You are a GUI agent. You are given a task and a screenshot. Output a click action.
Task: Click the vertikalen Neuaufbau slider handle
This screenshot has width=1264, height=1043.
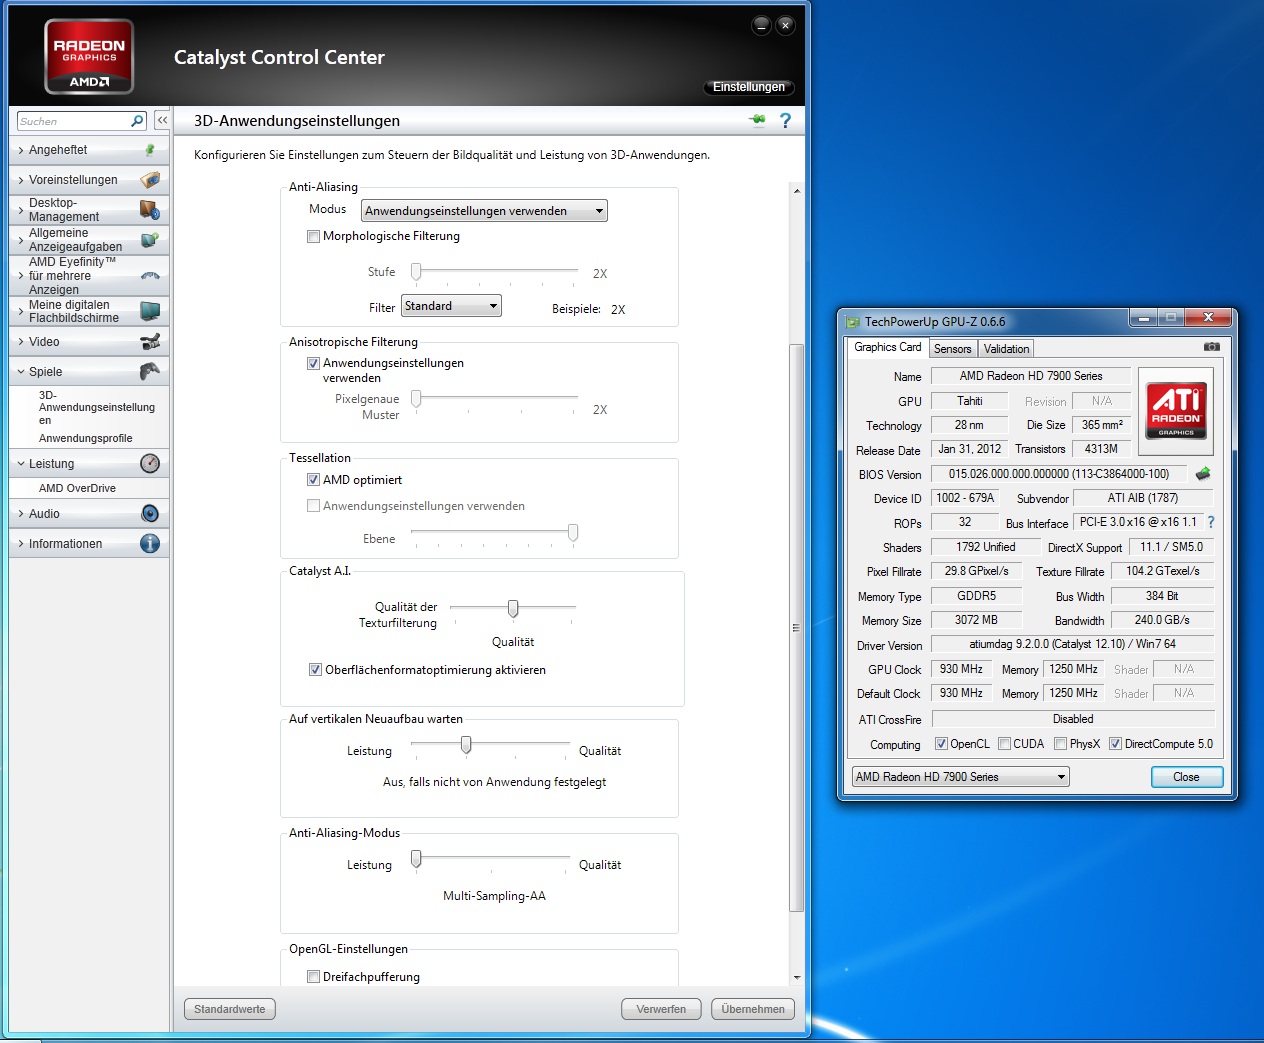[x=466, y=745]
